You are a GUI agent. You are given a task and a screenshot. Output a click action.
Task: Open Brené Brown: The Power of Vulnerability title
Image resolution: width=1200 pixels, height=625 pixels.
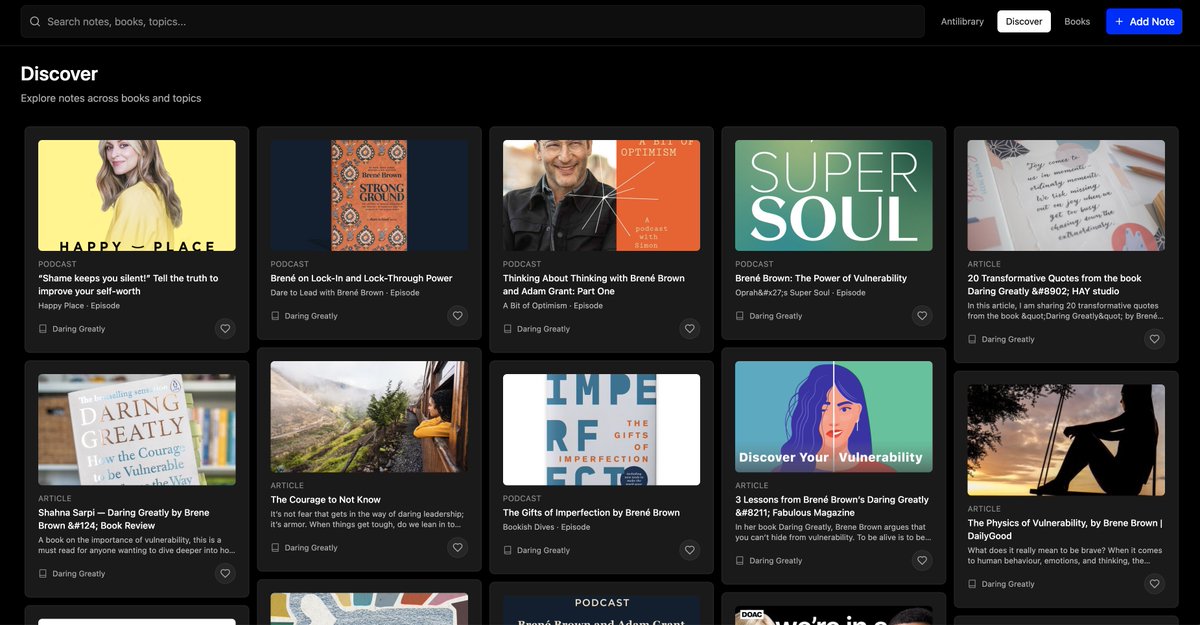[821, 278]
